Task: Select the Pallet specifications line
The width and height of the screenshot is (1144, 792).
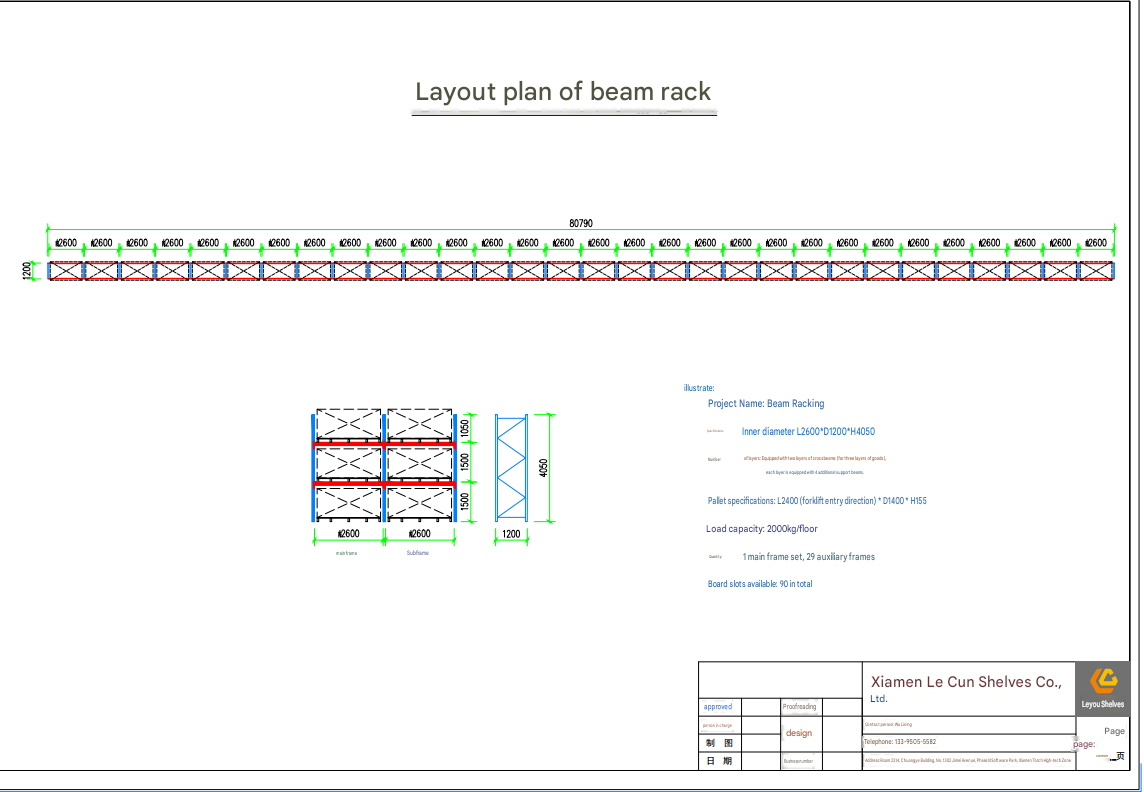Action: [816, 501]
